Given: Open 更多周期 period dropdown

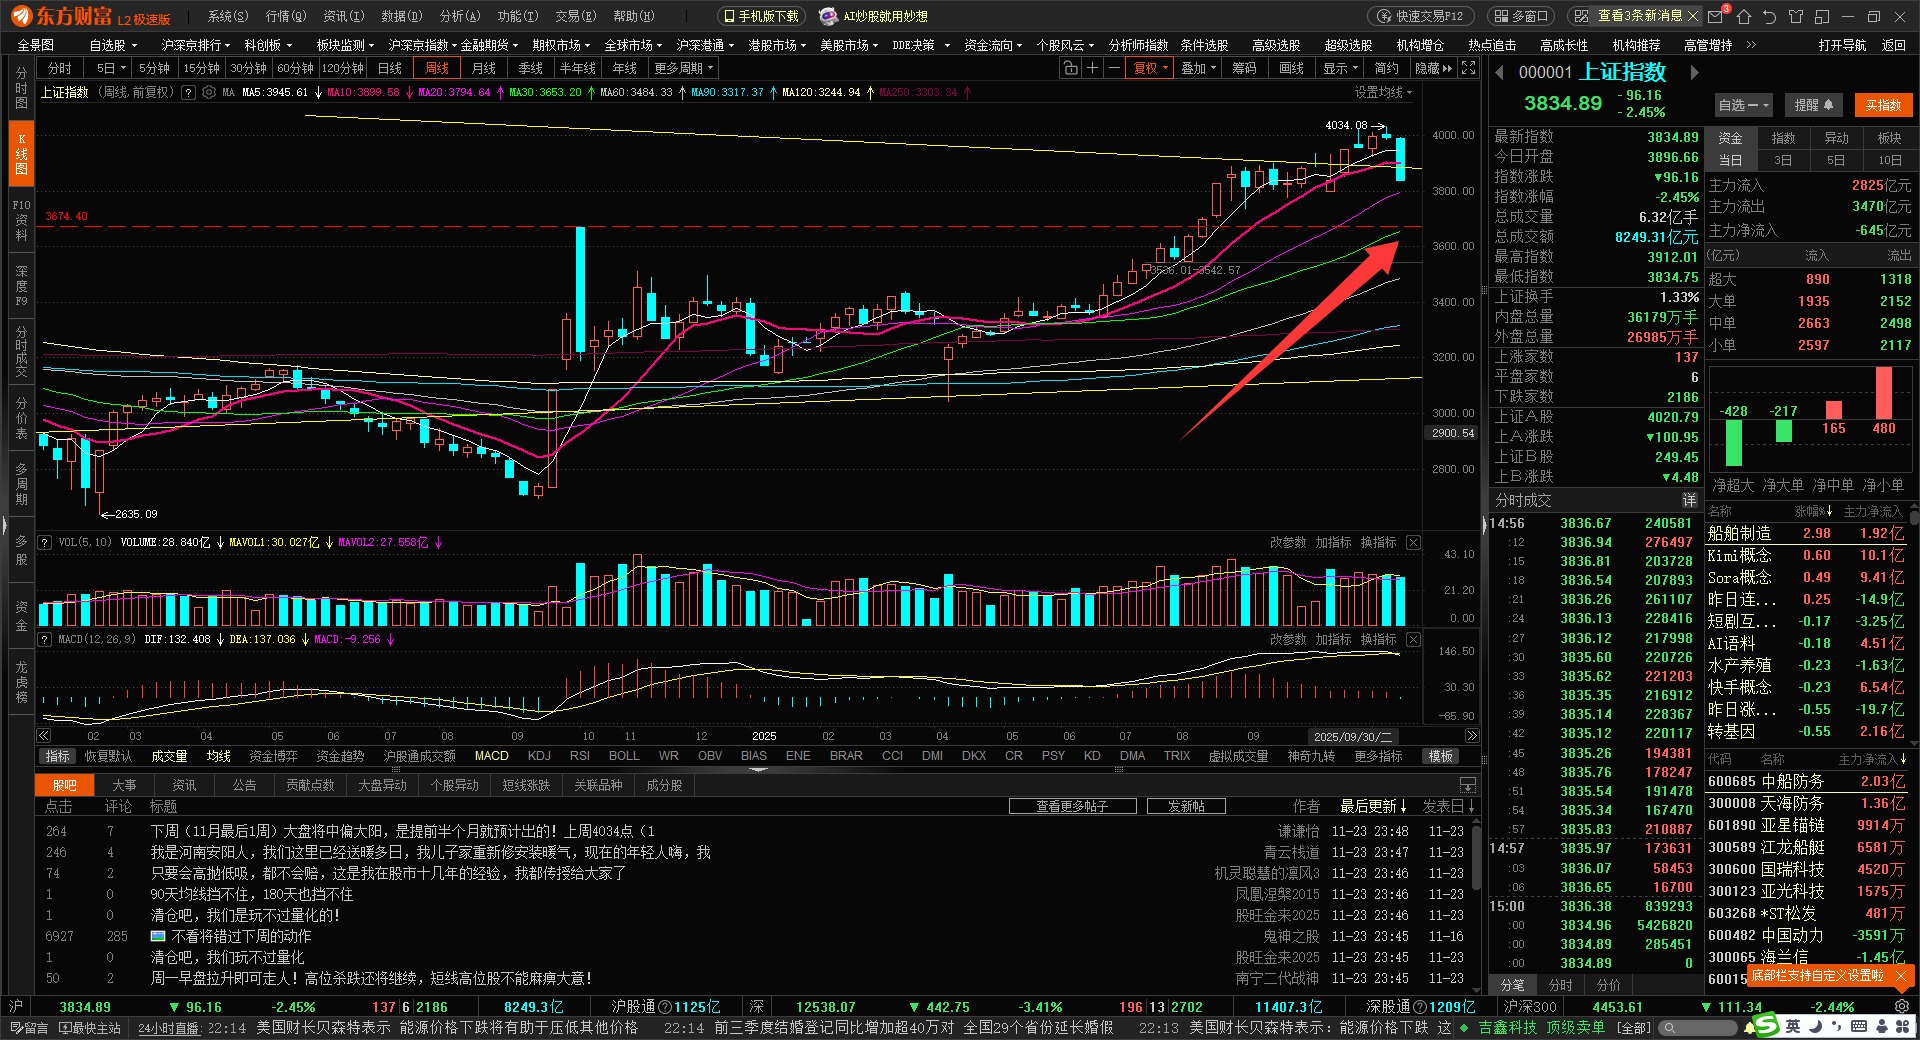Looking at the screenshot, I should point(683,68).
